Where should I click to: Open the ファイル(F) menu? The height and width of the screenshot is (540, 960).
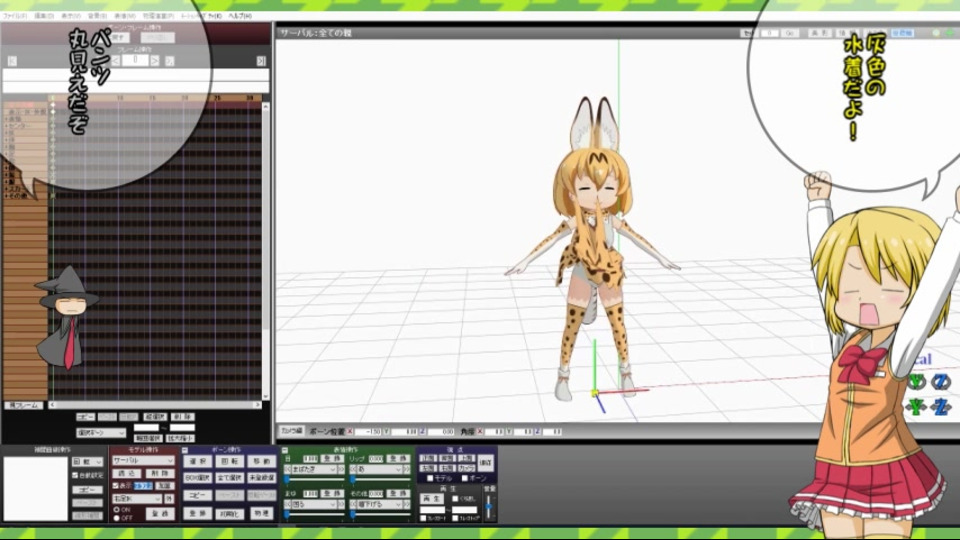coord(15,15)
